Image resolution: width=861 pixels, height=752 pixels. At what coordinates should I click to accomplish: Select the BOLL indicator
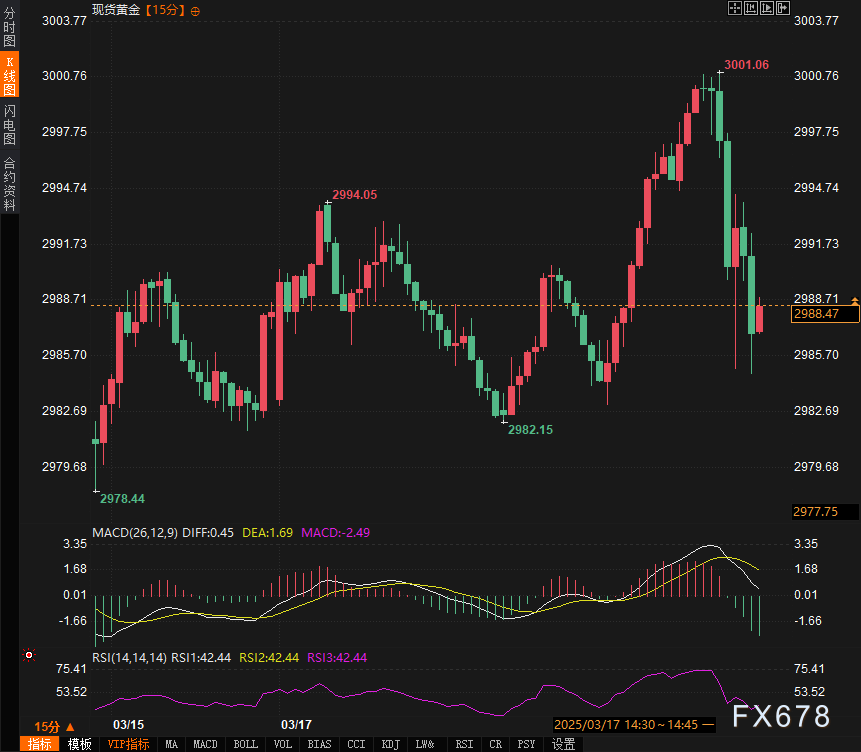tap(245, 744)
